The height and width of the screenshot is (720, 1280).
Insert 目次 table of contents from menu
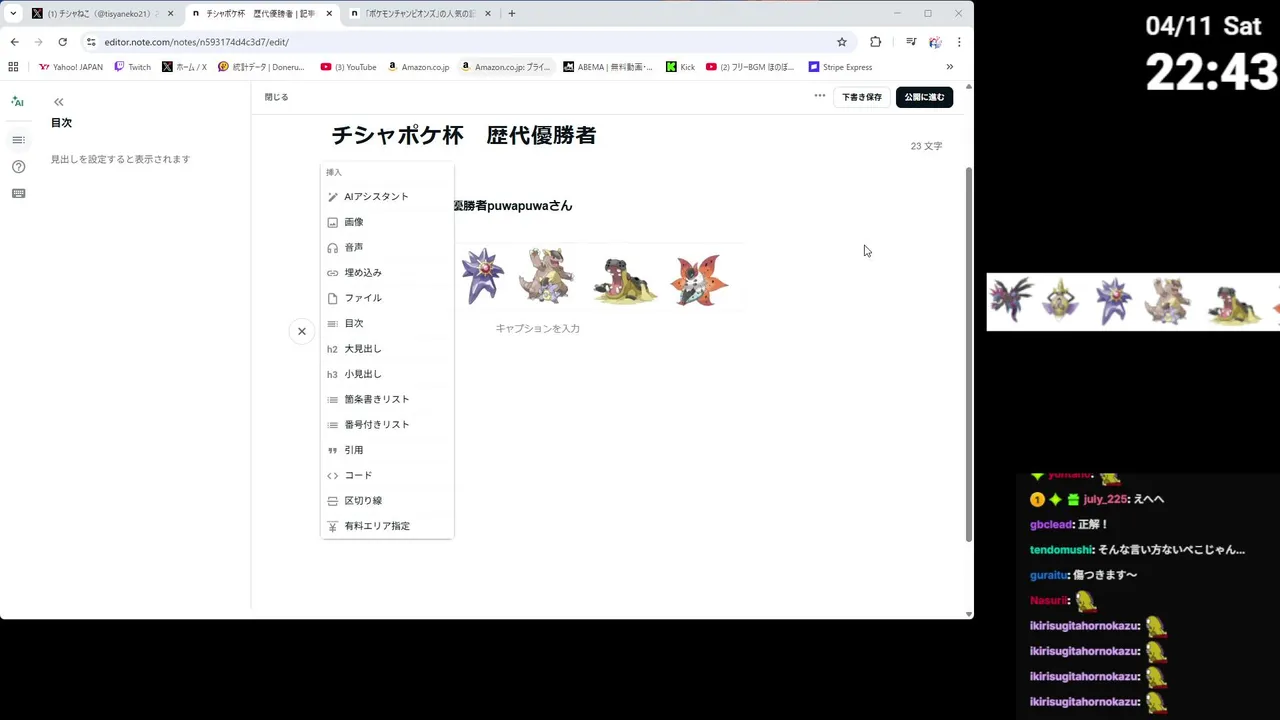387,323
